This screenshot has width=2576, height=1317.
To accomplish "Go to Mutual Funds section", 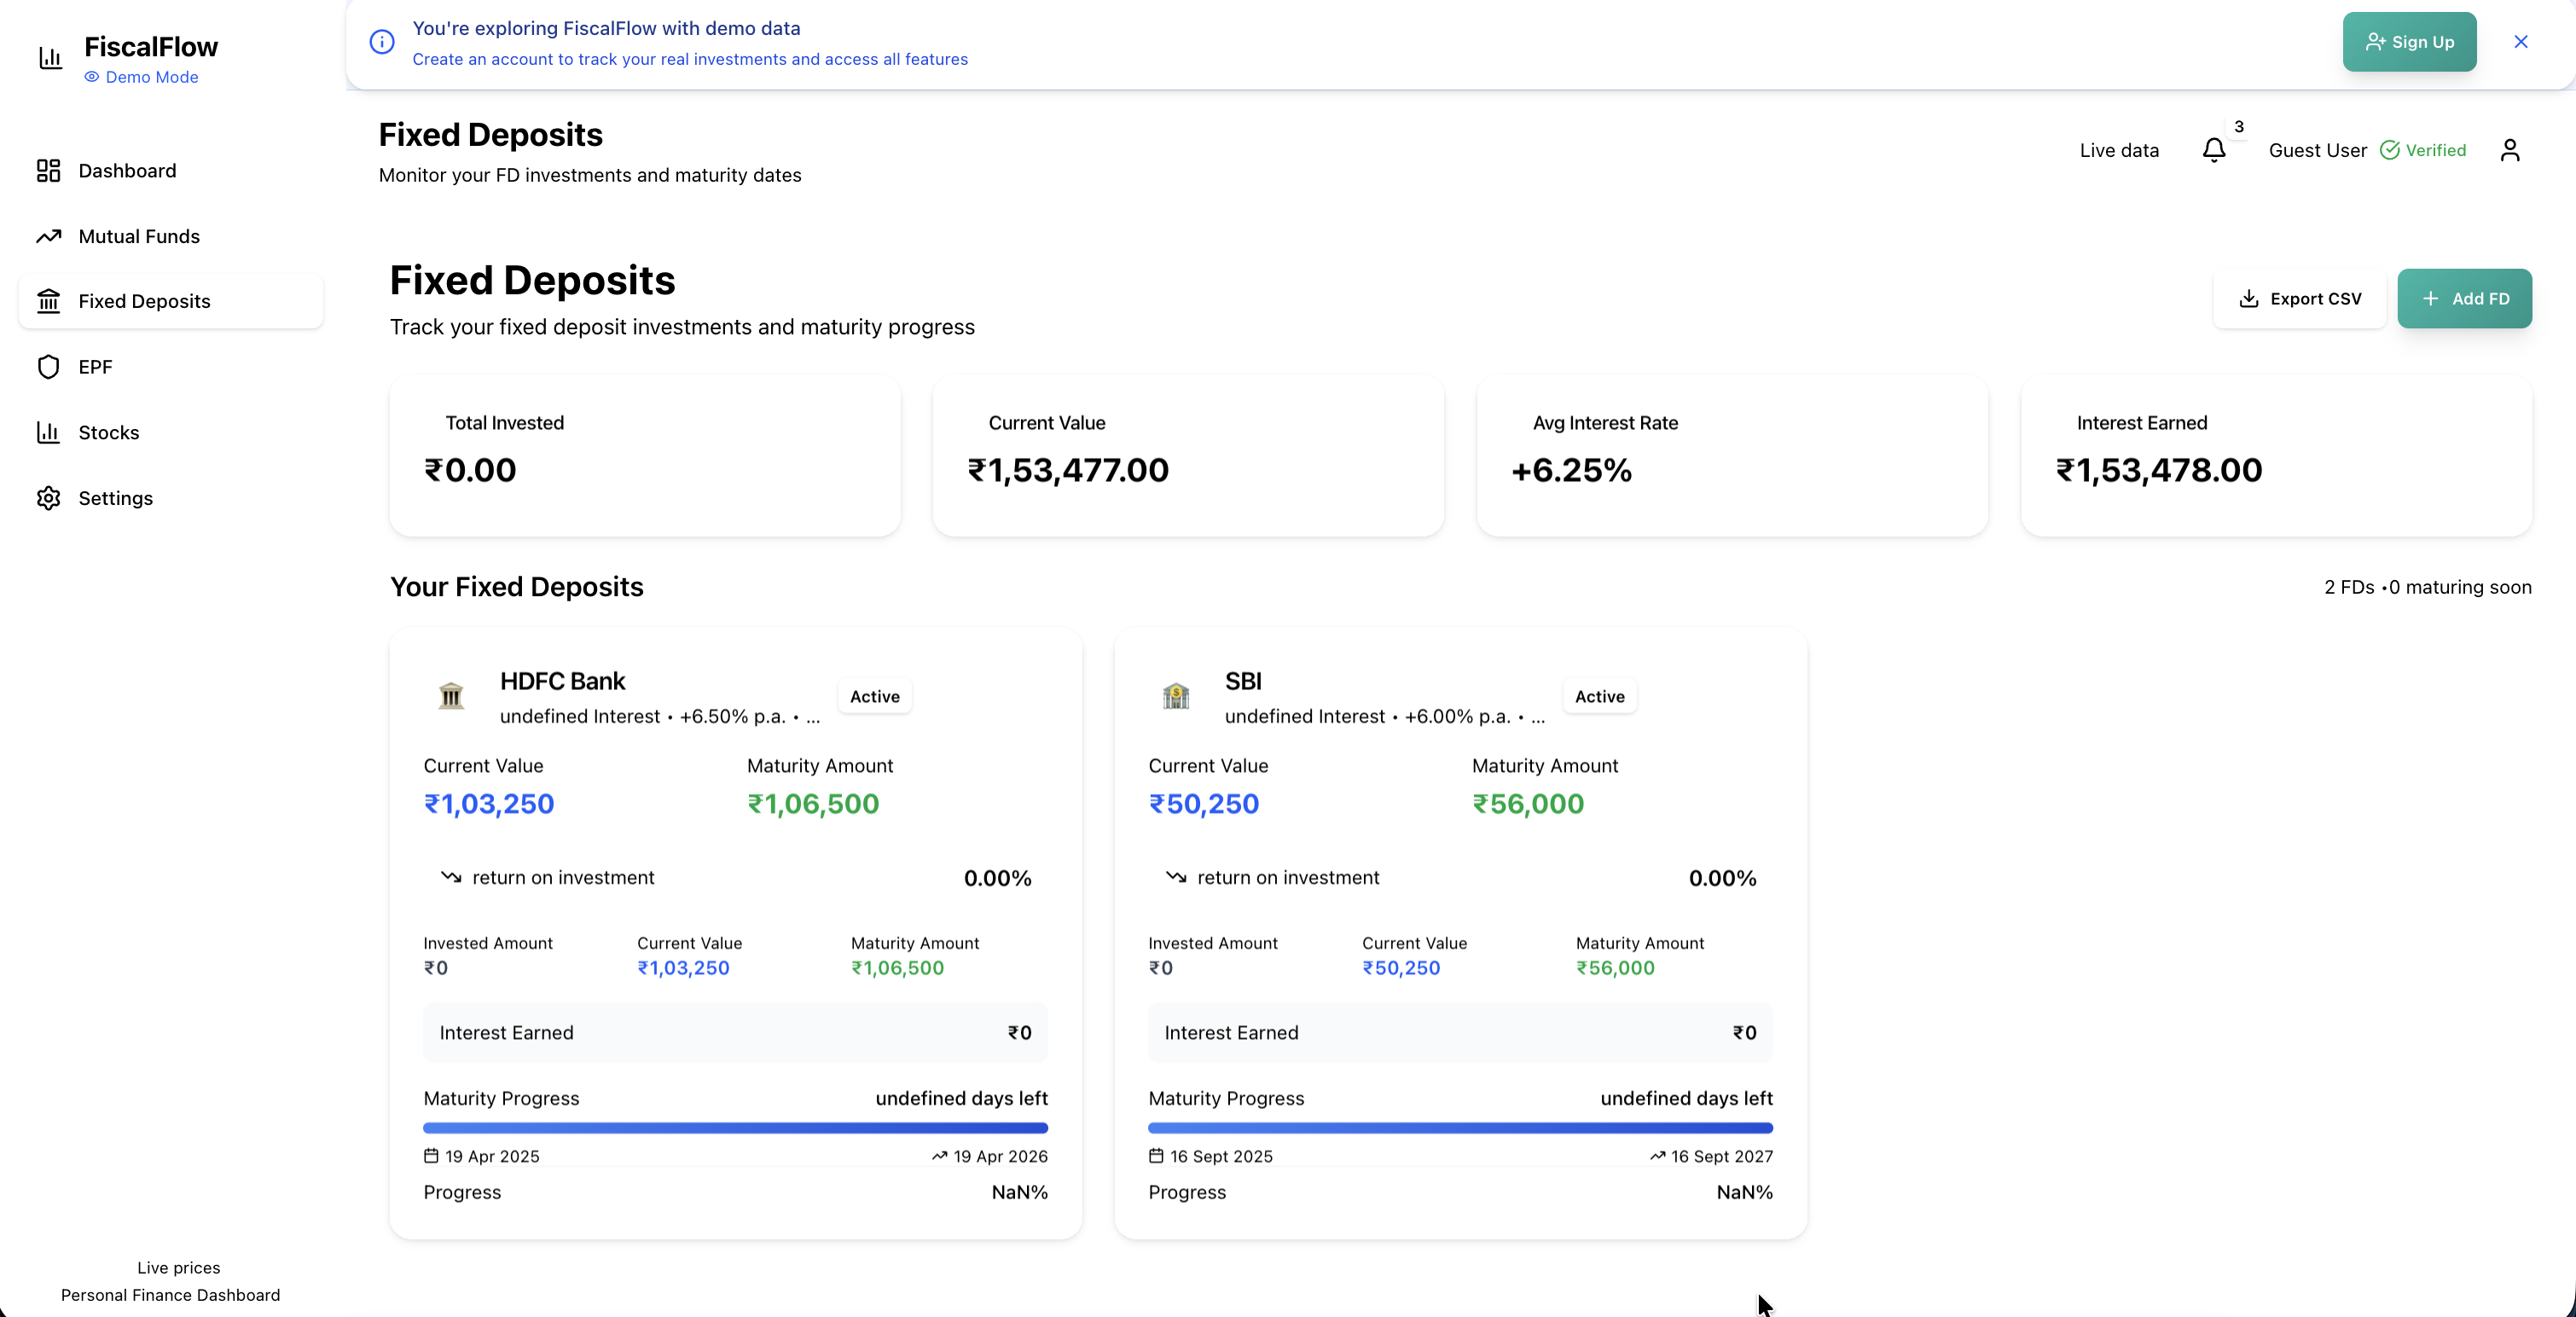I will coord(139,236).
